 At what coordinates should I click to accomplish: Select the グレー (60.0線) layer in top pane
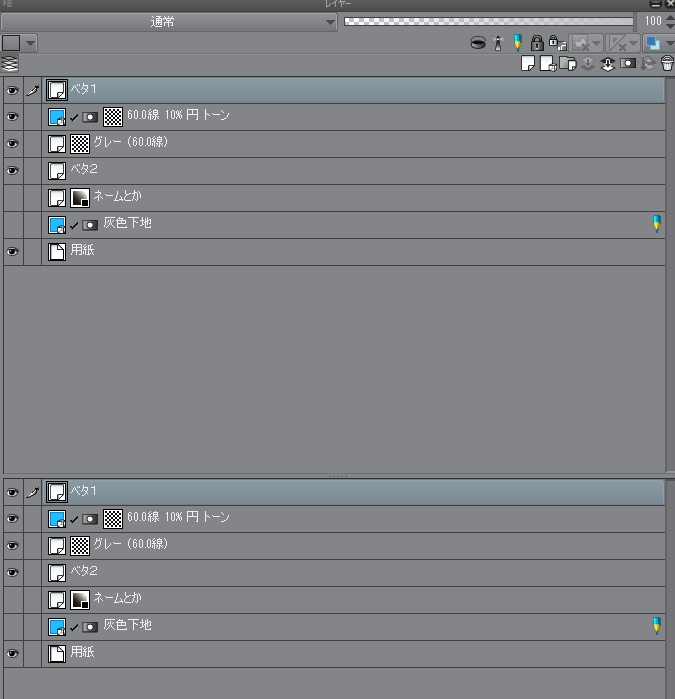click(x=353, y=144)
